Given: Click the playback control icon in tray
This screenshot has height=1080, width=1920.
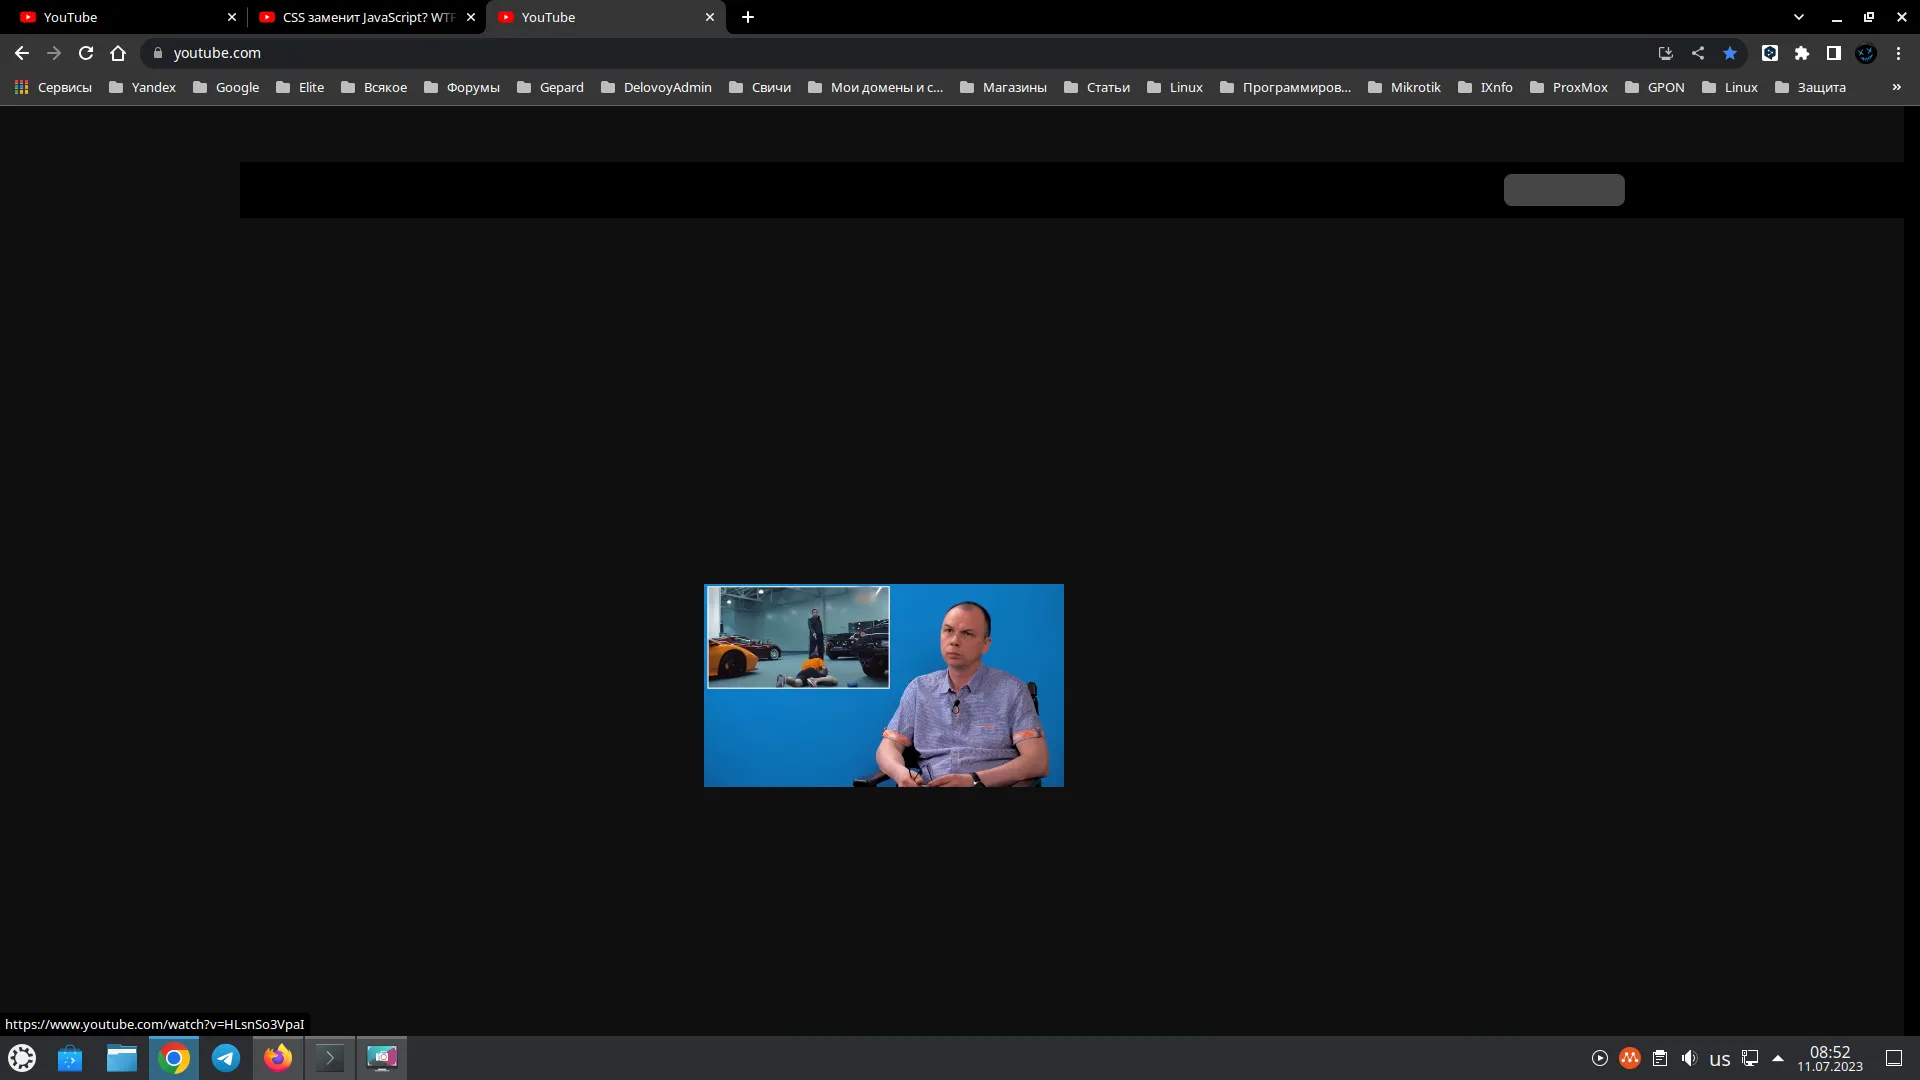Looking at the screenshot, I should point(1600,1058).
